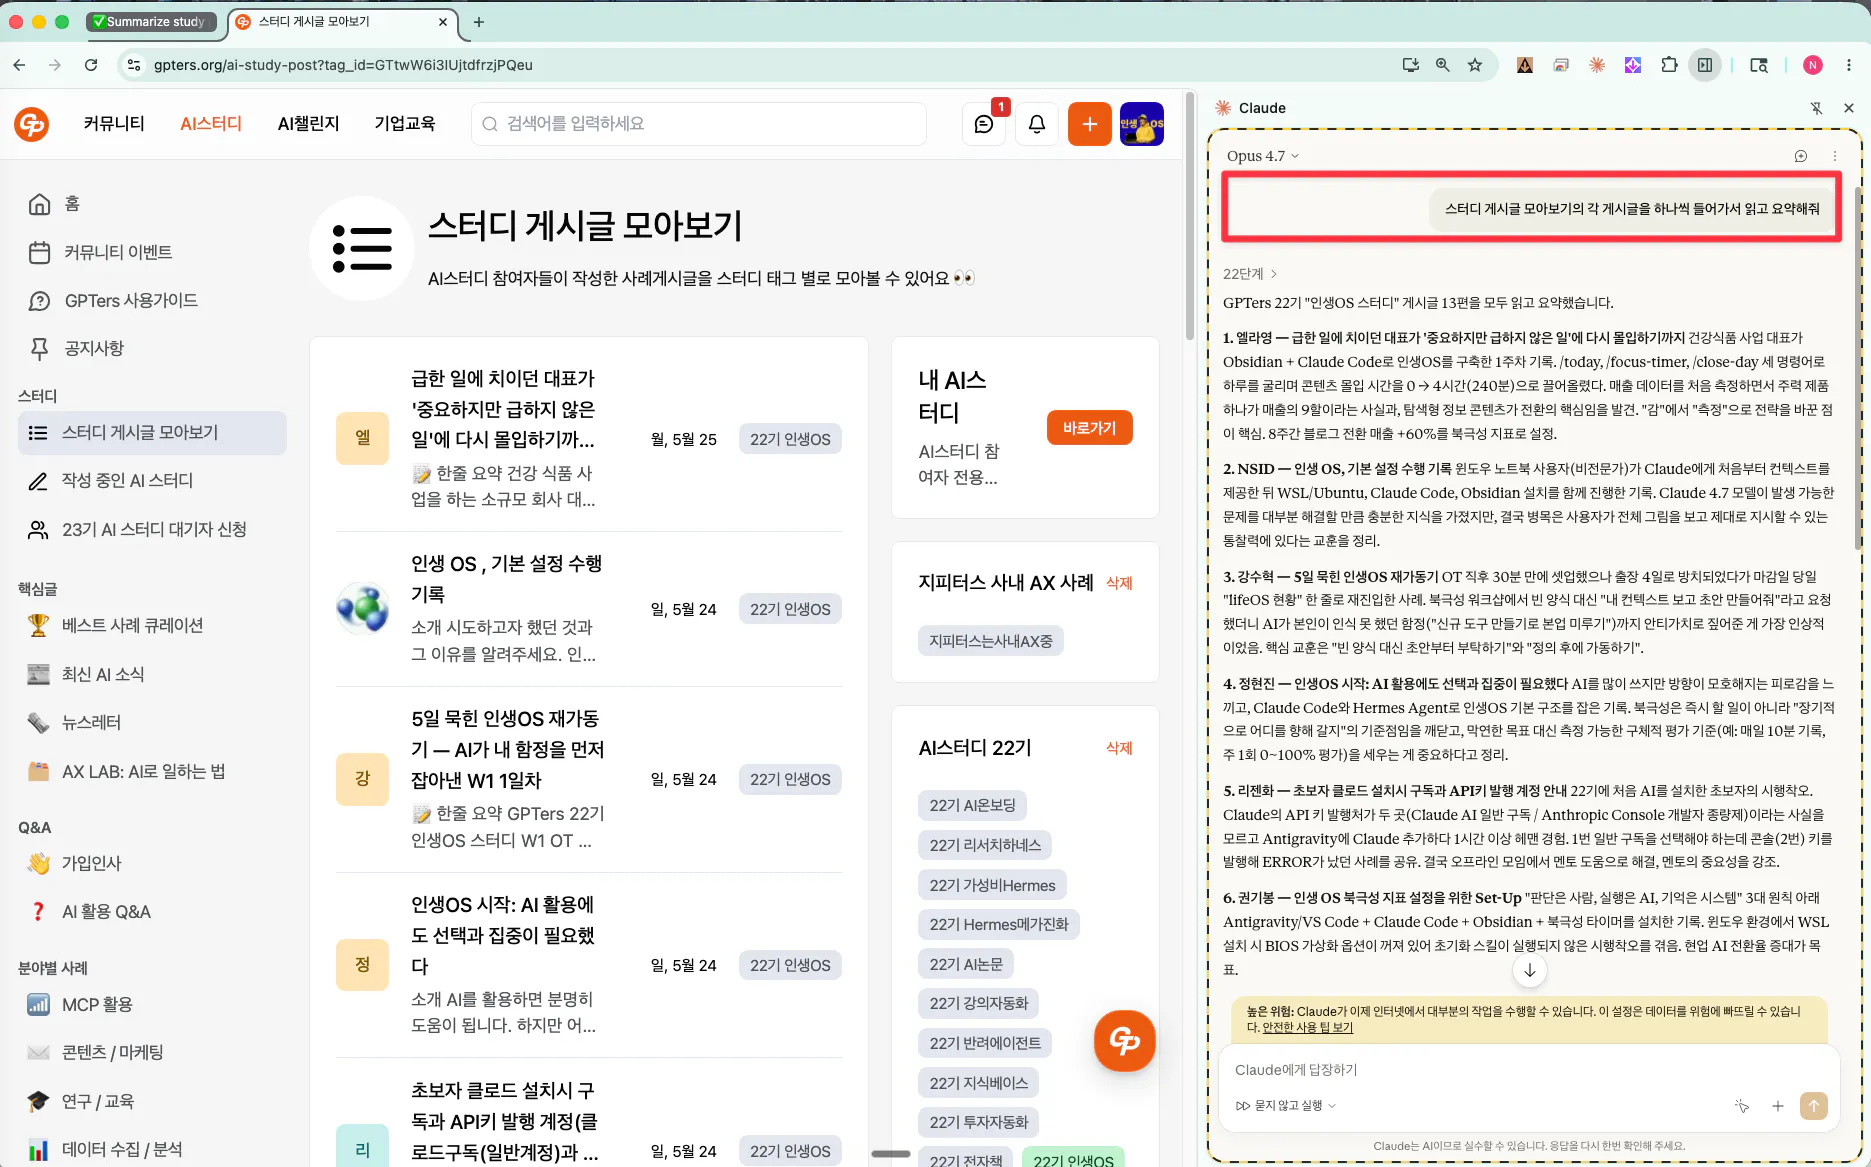Open the browser extensions puzzle icon
1871x1167 pixels.
tap(1669, 65)
